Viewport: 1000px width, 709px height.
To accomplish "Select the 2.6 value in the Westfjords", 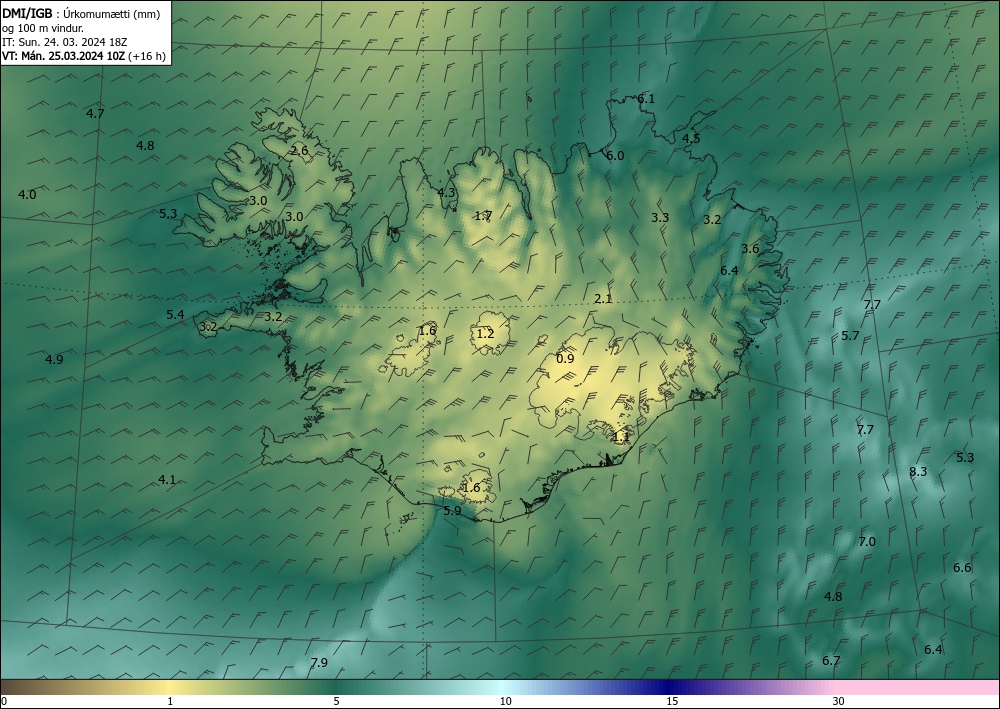I will [299, 150].
